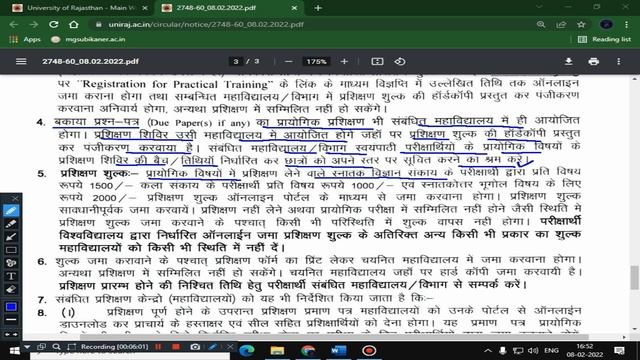The image size is (640, 360).
Task: Open the notification center
Action: click(619, 351)
